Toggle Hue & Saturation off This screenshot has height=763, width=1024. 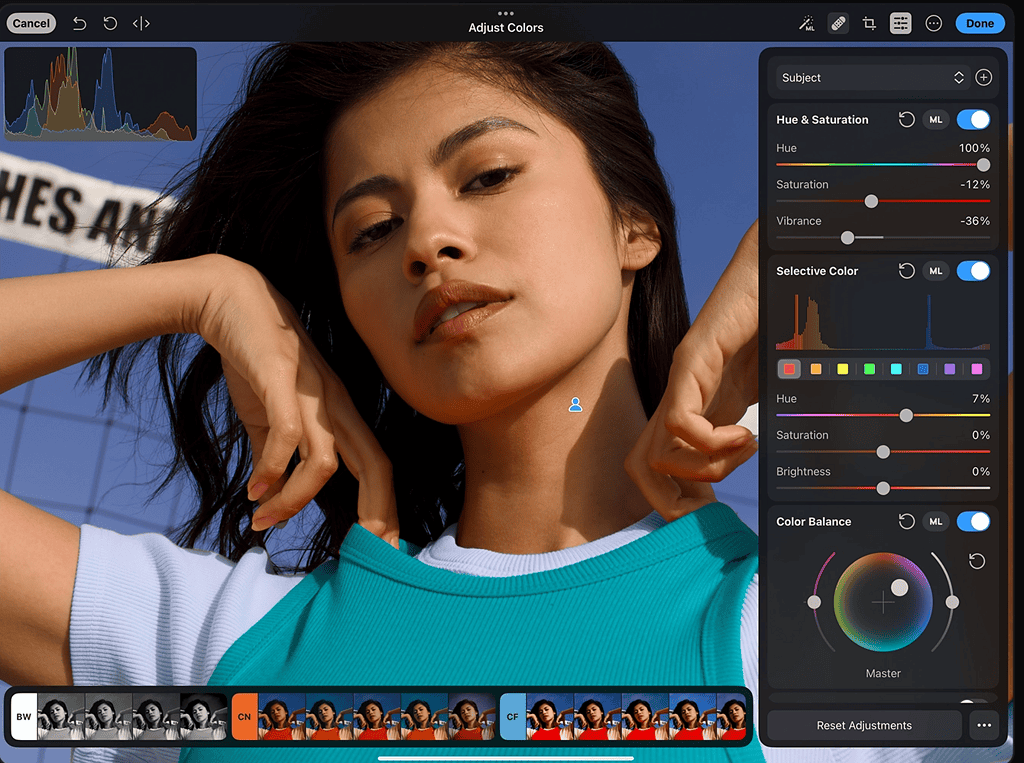coord(973,120)
